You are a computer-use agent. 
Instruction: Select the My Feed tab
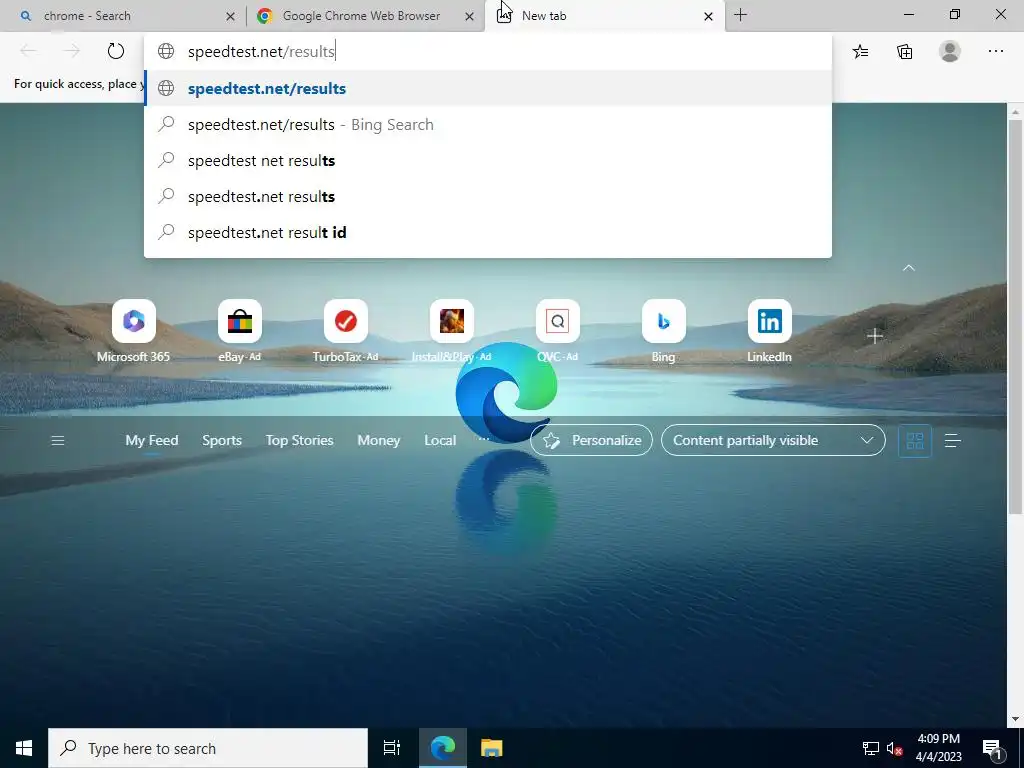click(152, 440)
